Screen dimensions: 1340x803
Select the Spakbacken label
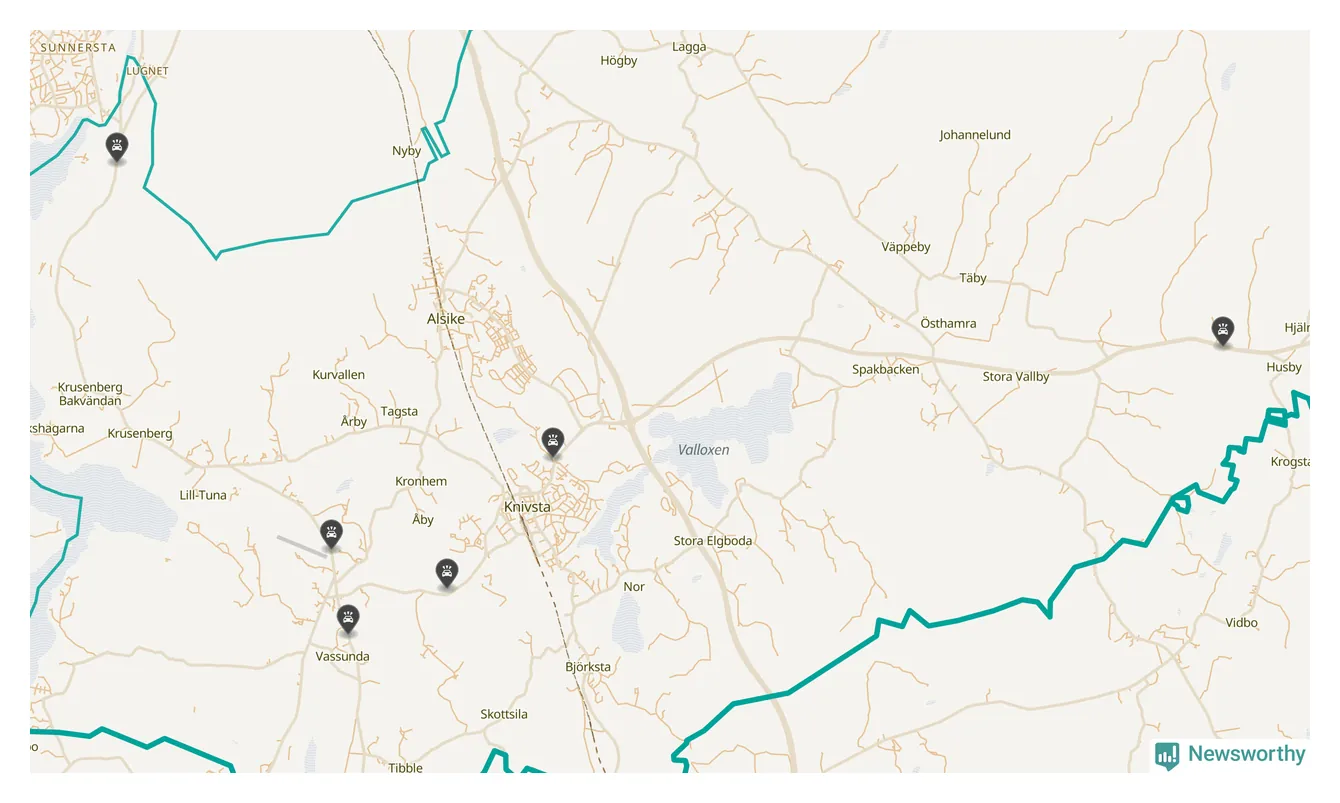[886, 370]
